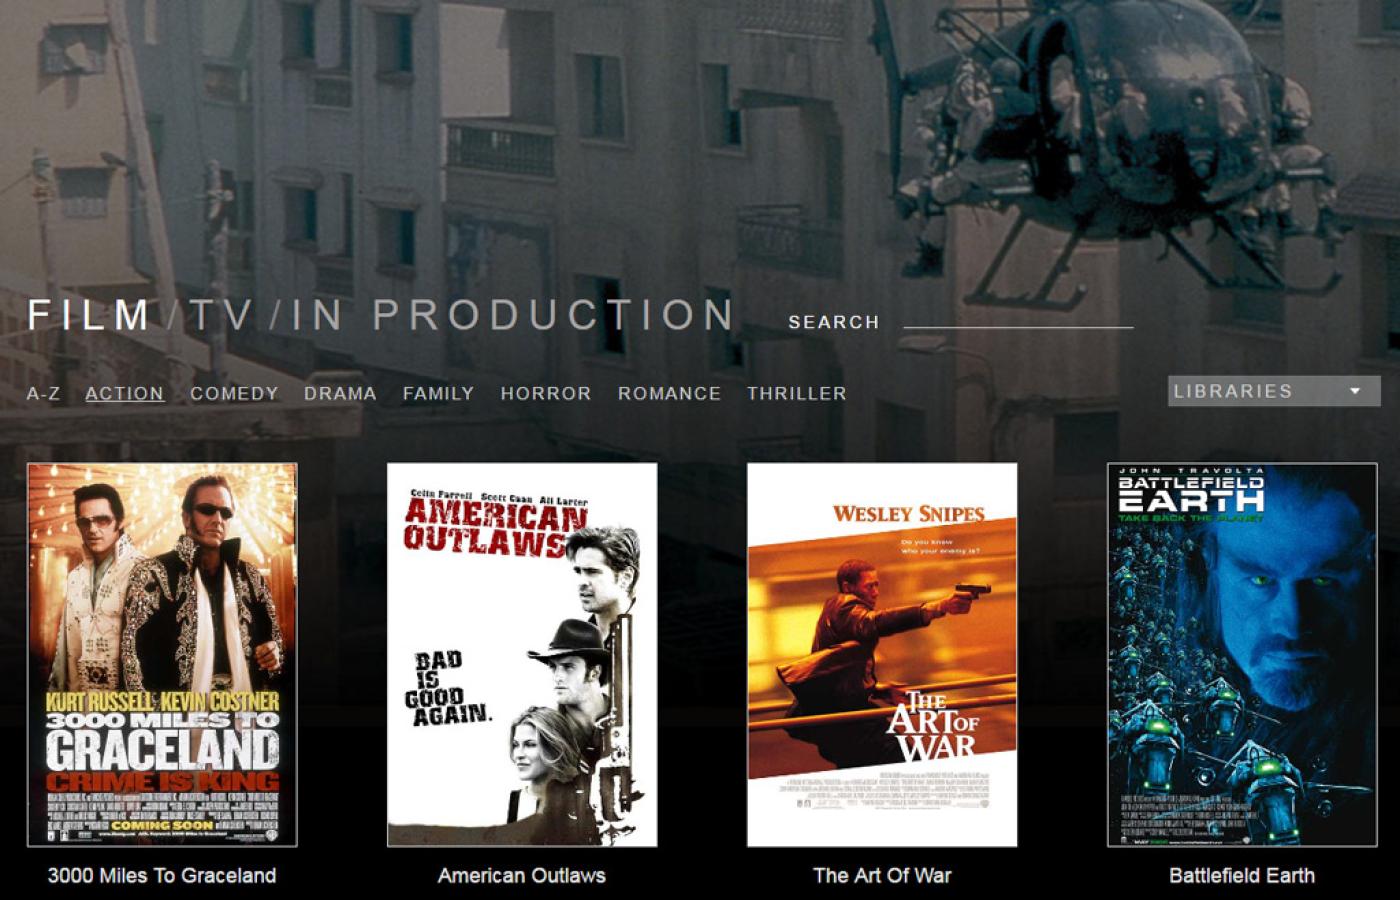Open the DRAMA genre filter
Viewport: 1400px width, 900px height.
[x=341, y=393]
